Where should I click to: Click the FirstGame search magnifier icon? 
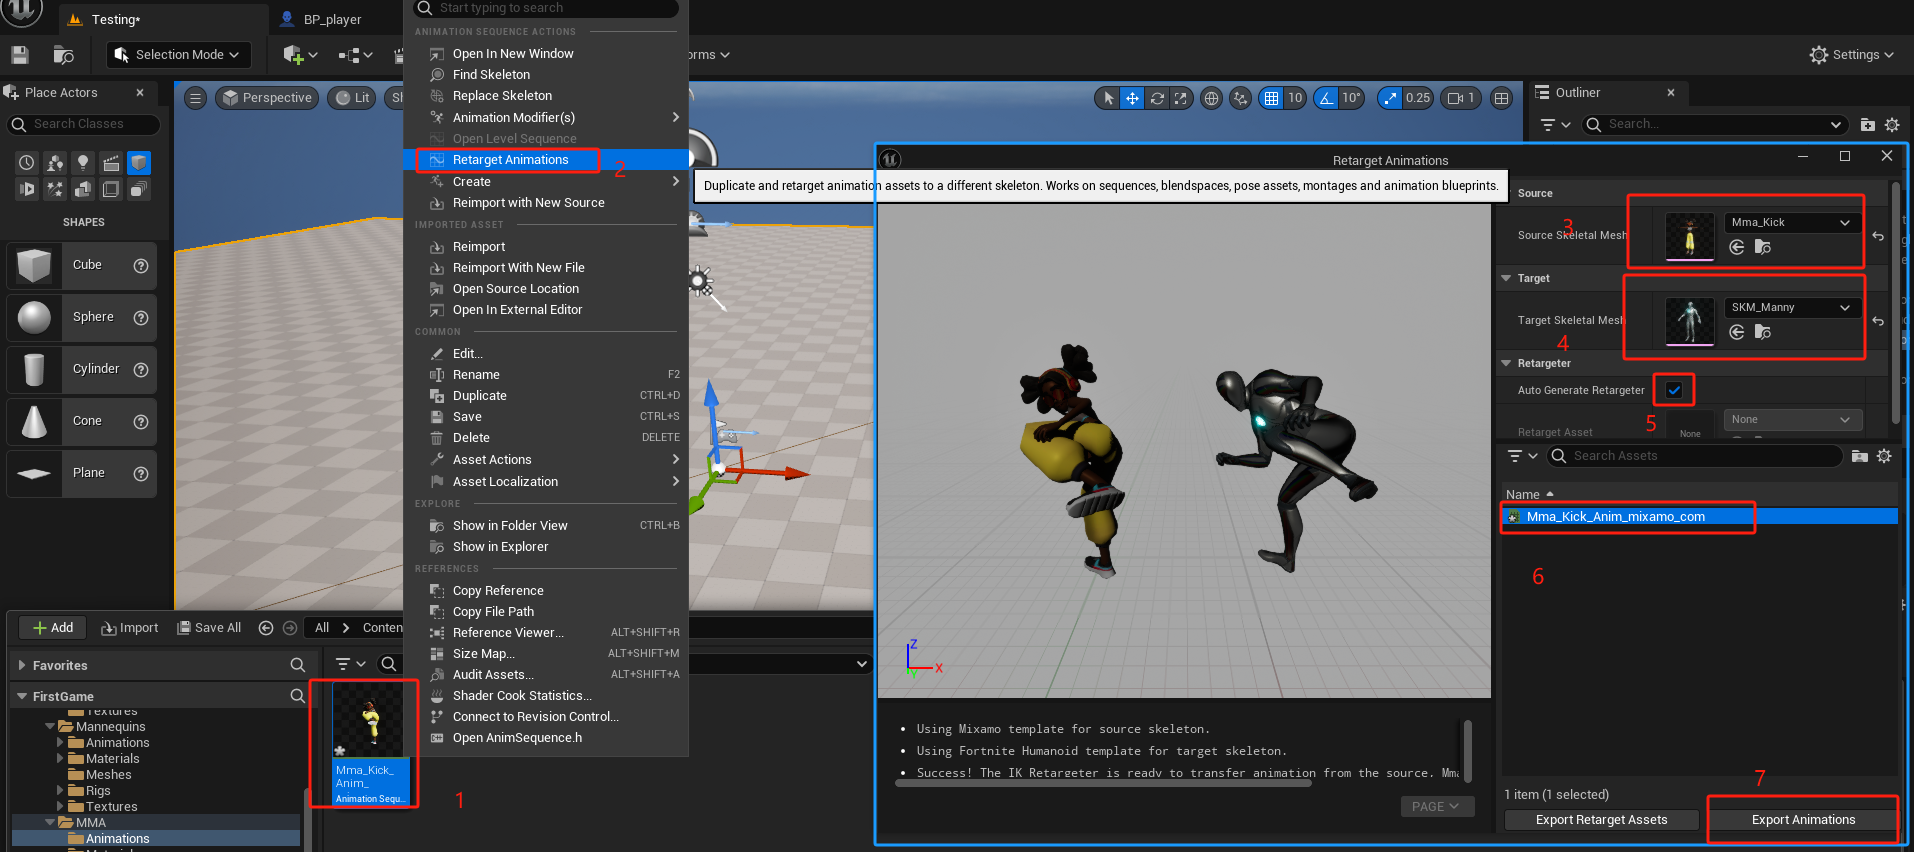(x=297, y=696)
